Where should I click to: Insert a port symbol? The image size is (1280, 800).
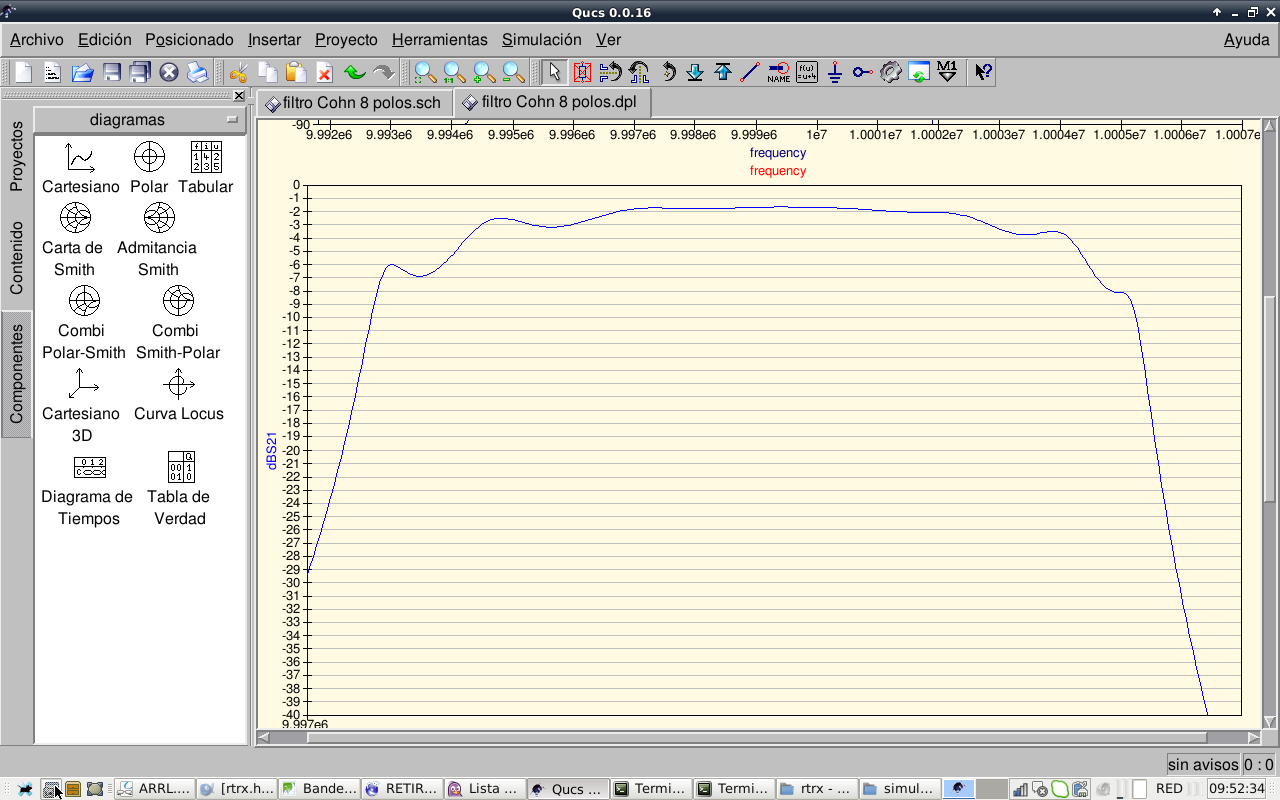tap(862, 72)
